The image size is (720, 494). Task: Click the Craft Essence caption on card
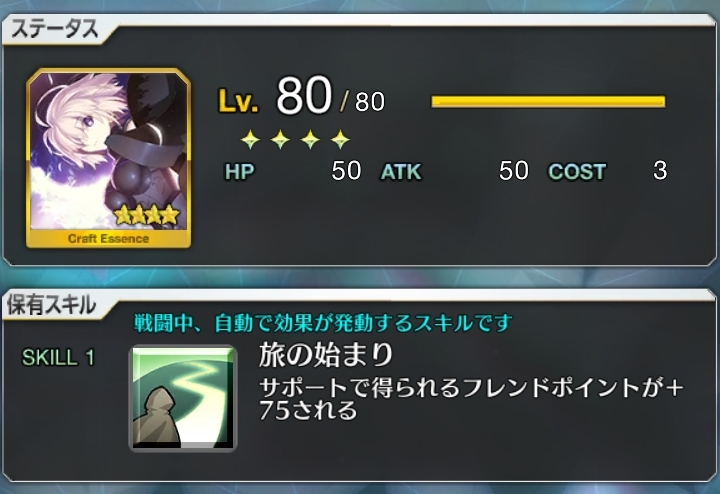tap(108, 239)
